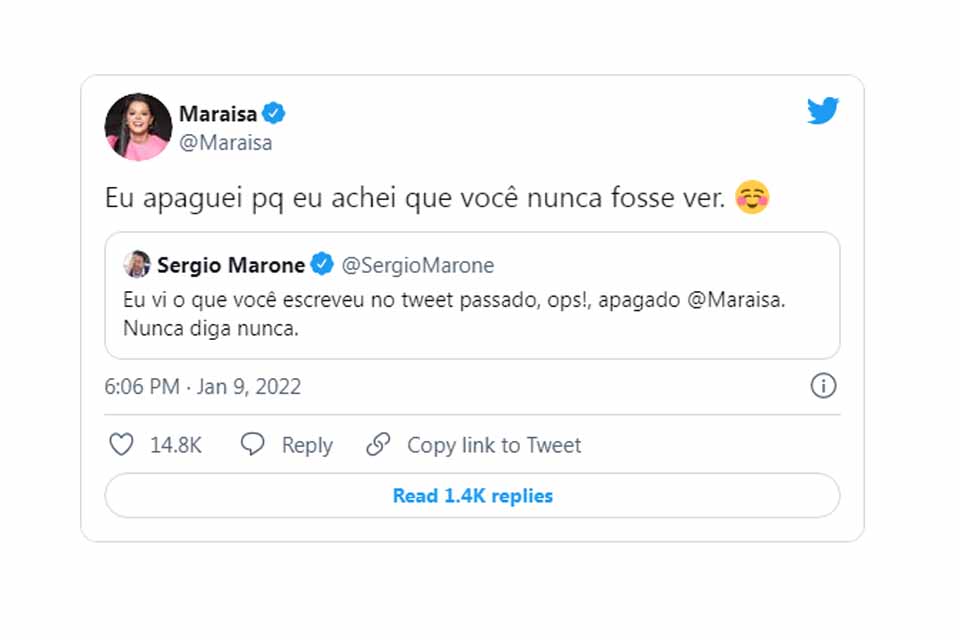The width and height of the screenshot is (960, 640).
Task: Open Sergio Marone's small avatar
Action: coord(136,265)
